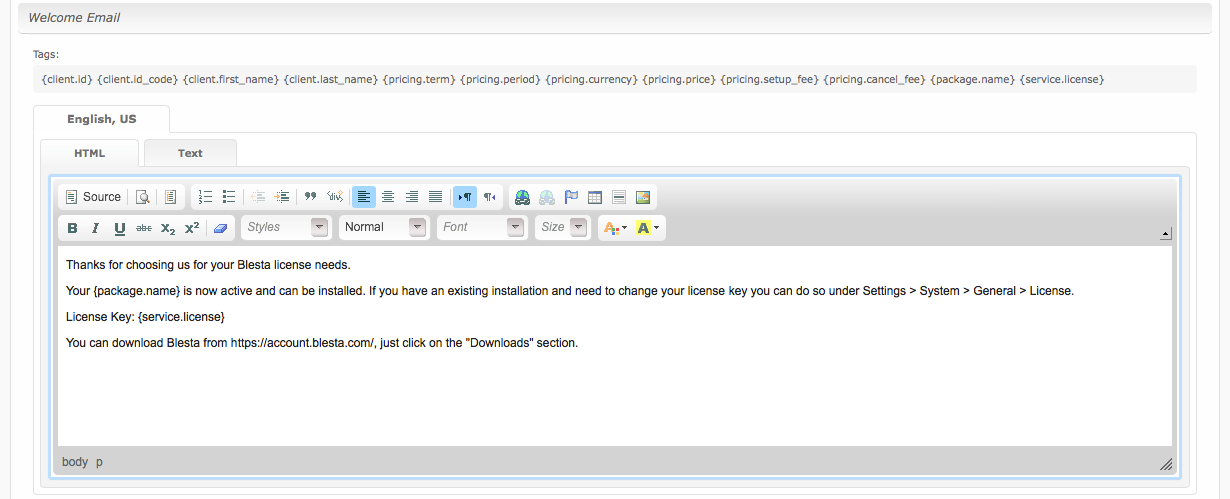1230x499 pixels.
Task: Insert an image into the editor
Action: pos(643,197)
